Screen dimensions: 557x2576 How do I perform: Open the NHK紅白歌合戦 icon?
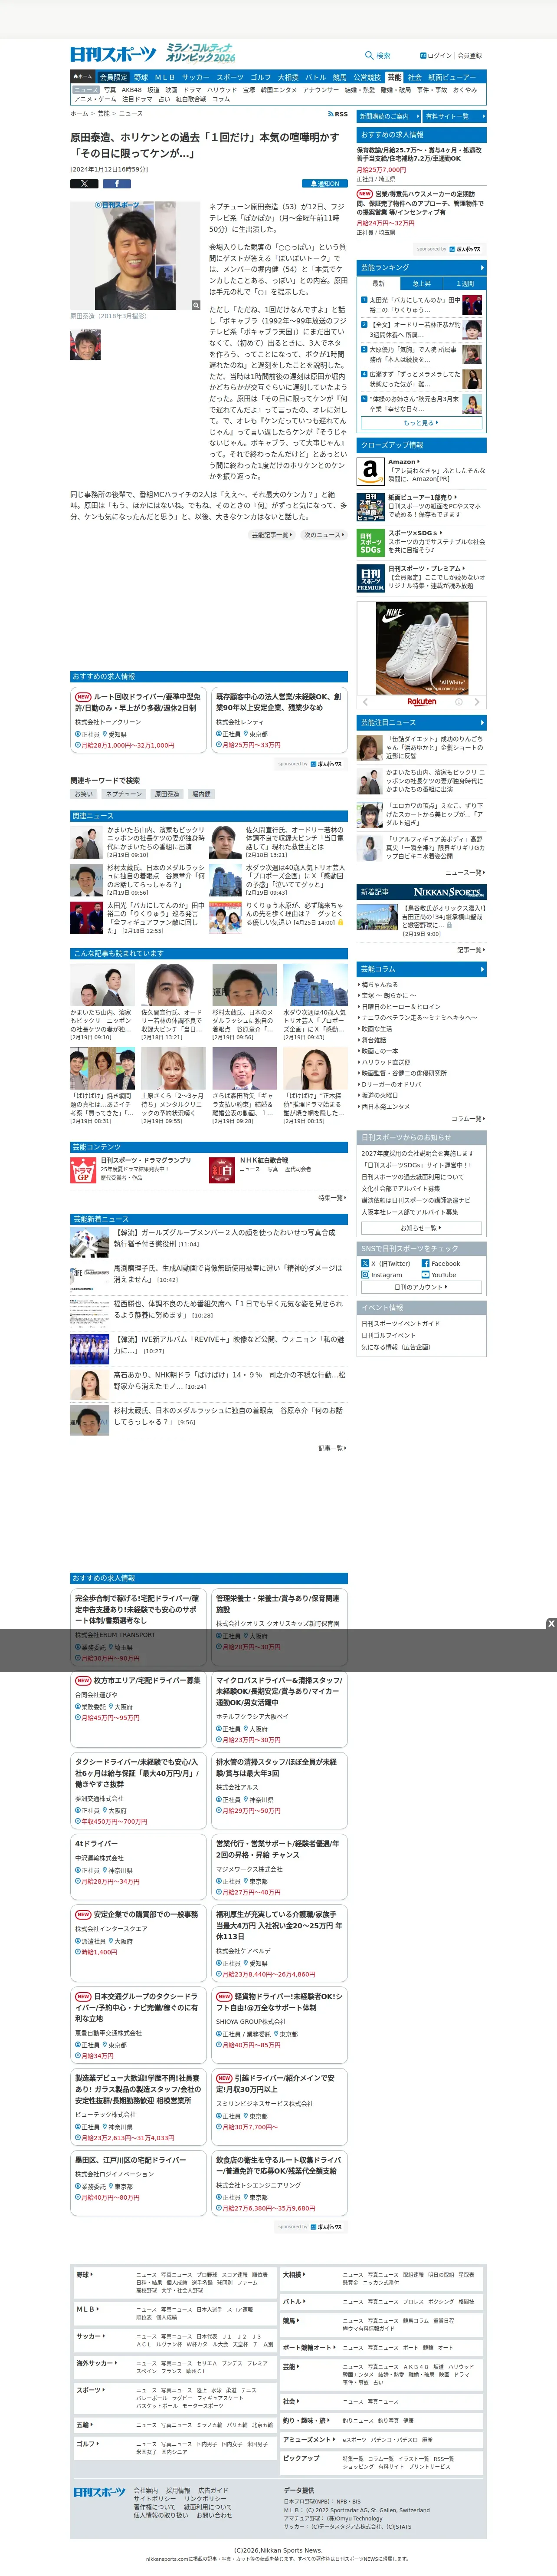222,1170
